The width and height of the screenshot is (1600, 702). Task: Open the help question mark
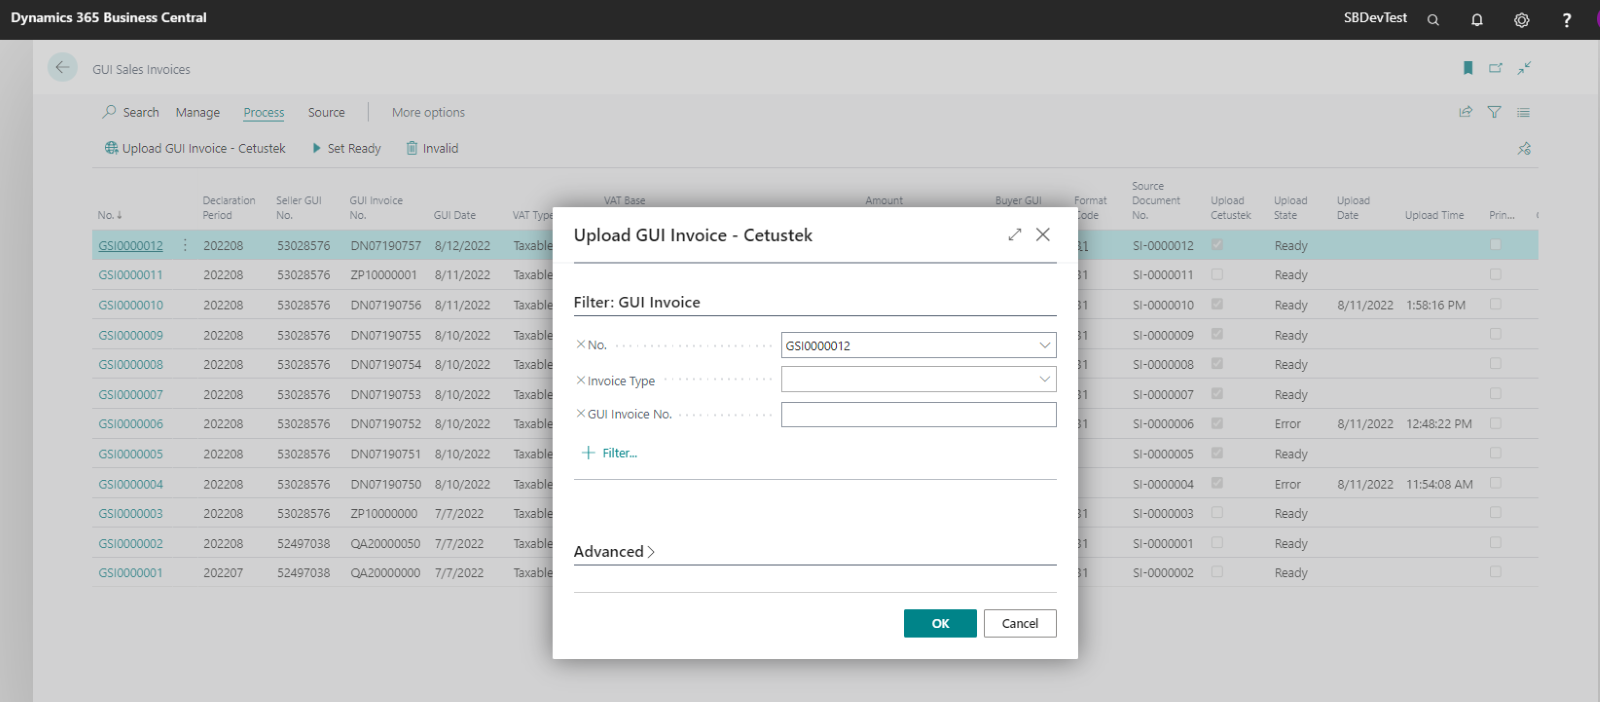(1566, 19)
